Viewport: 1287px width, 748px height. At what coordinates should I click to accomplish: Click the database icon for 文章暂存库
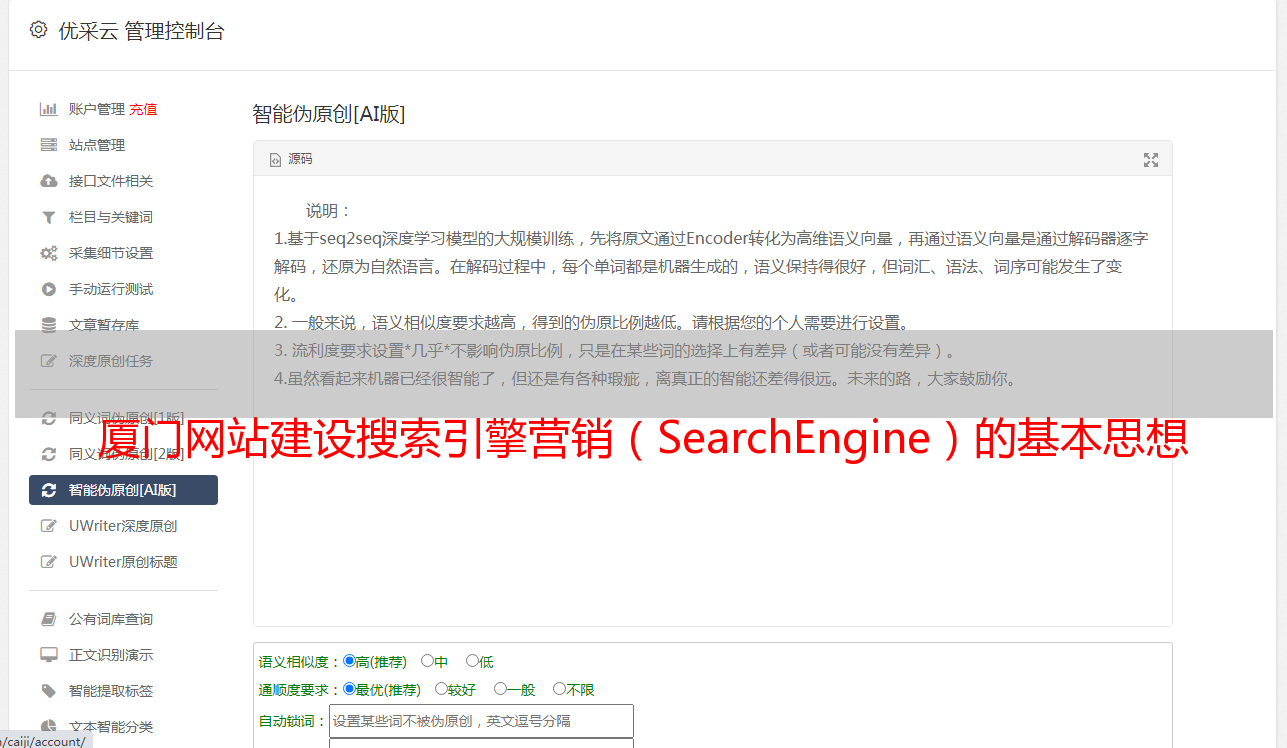click(48, 325)
